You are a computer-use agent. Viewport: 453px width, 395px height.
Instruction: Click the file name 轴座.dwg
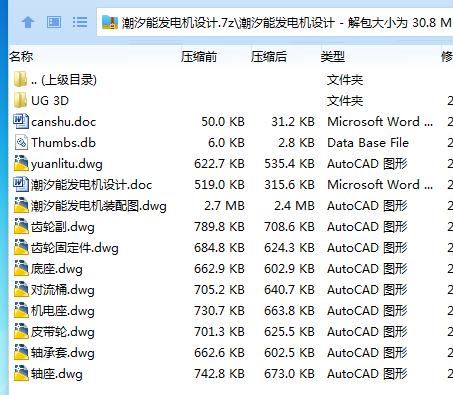click(57, 374)
